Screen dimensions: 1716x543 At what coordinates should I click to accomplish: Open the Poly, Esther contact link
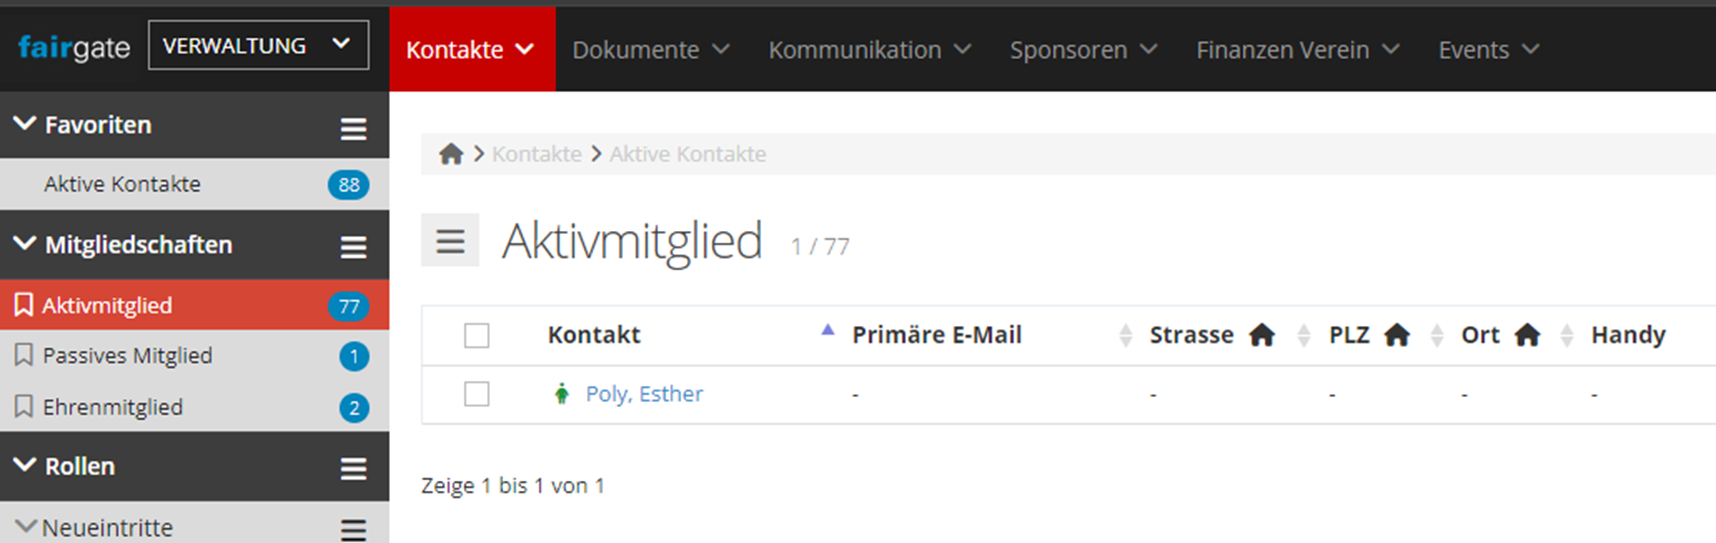[644, 394]
